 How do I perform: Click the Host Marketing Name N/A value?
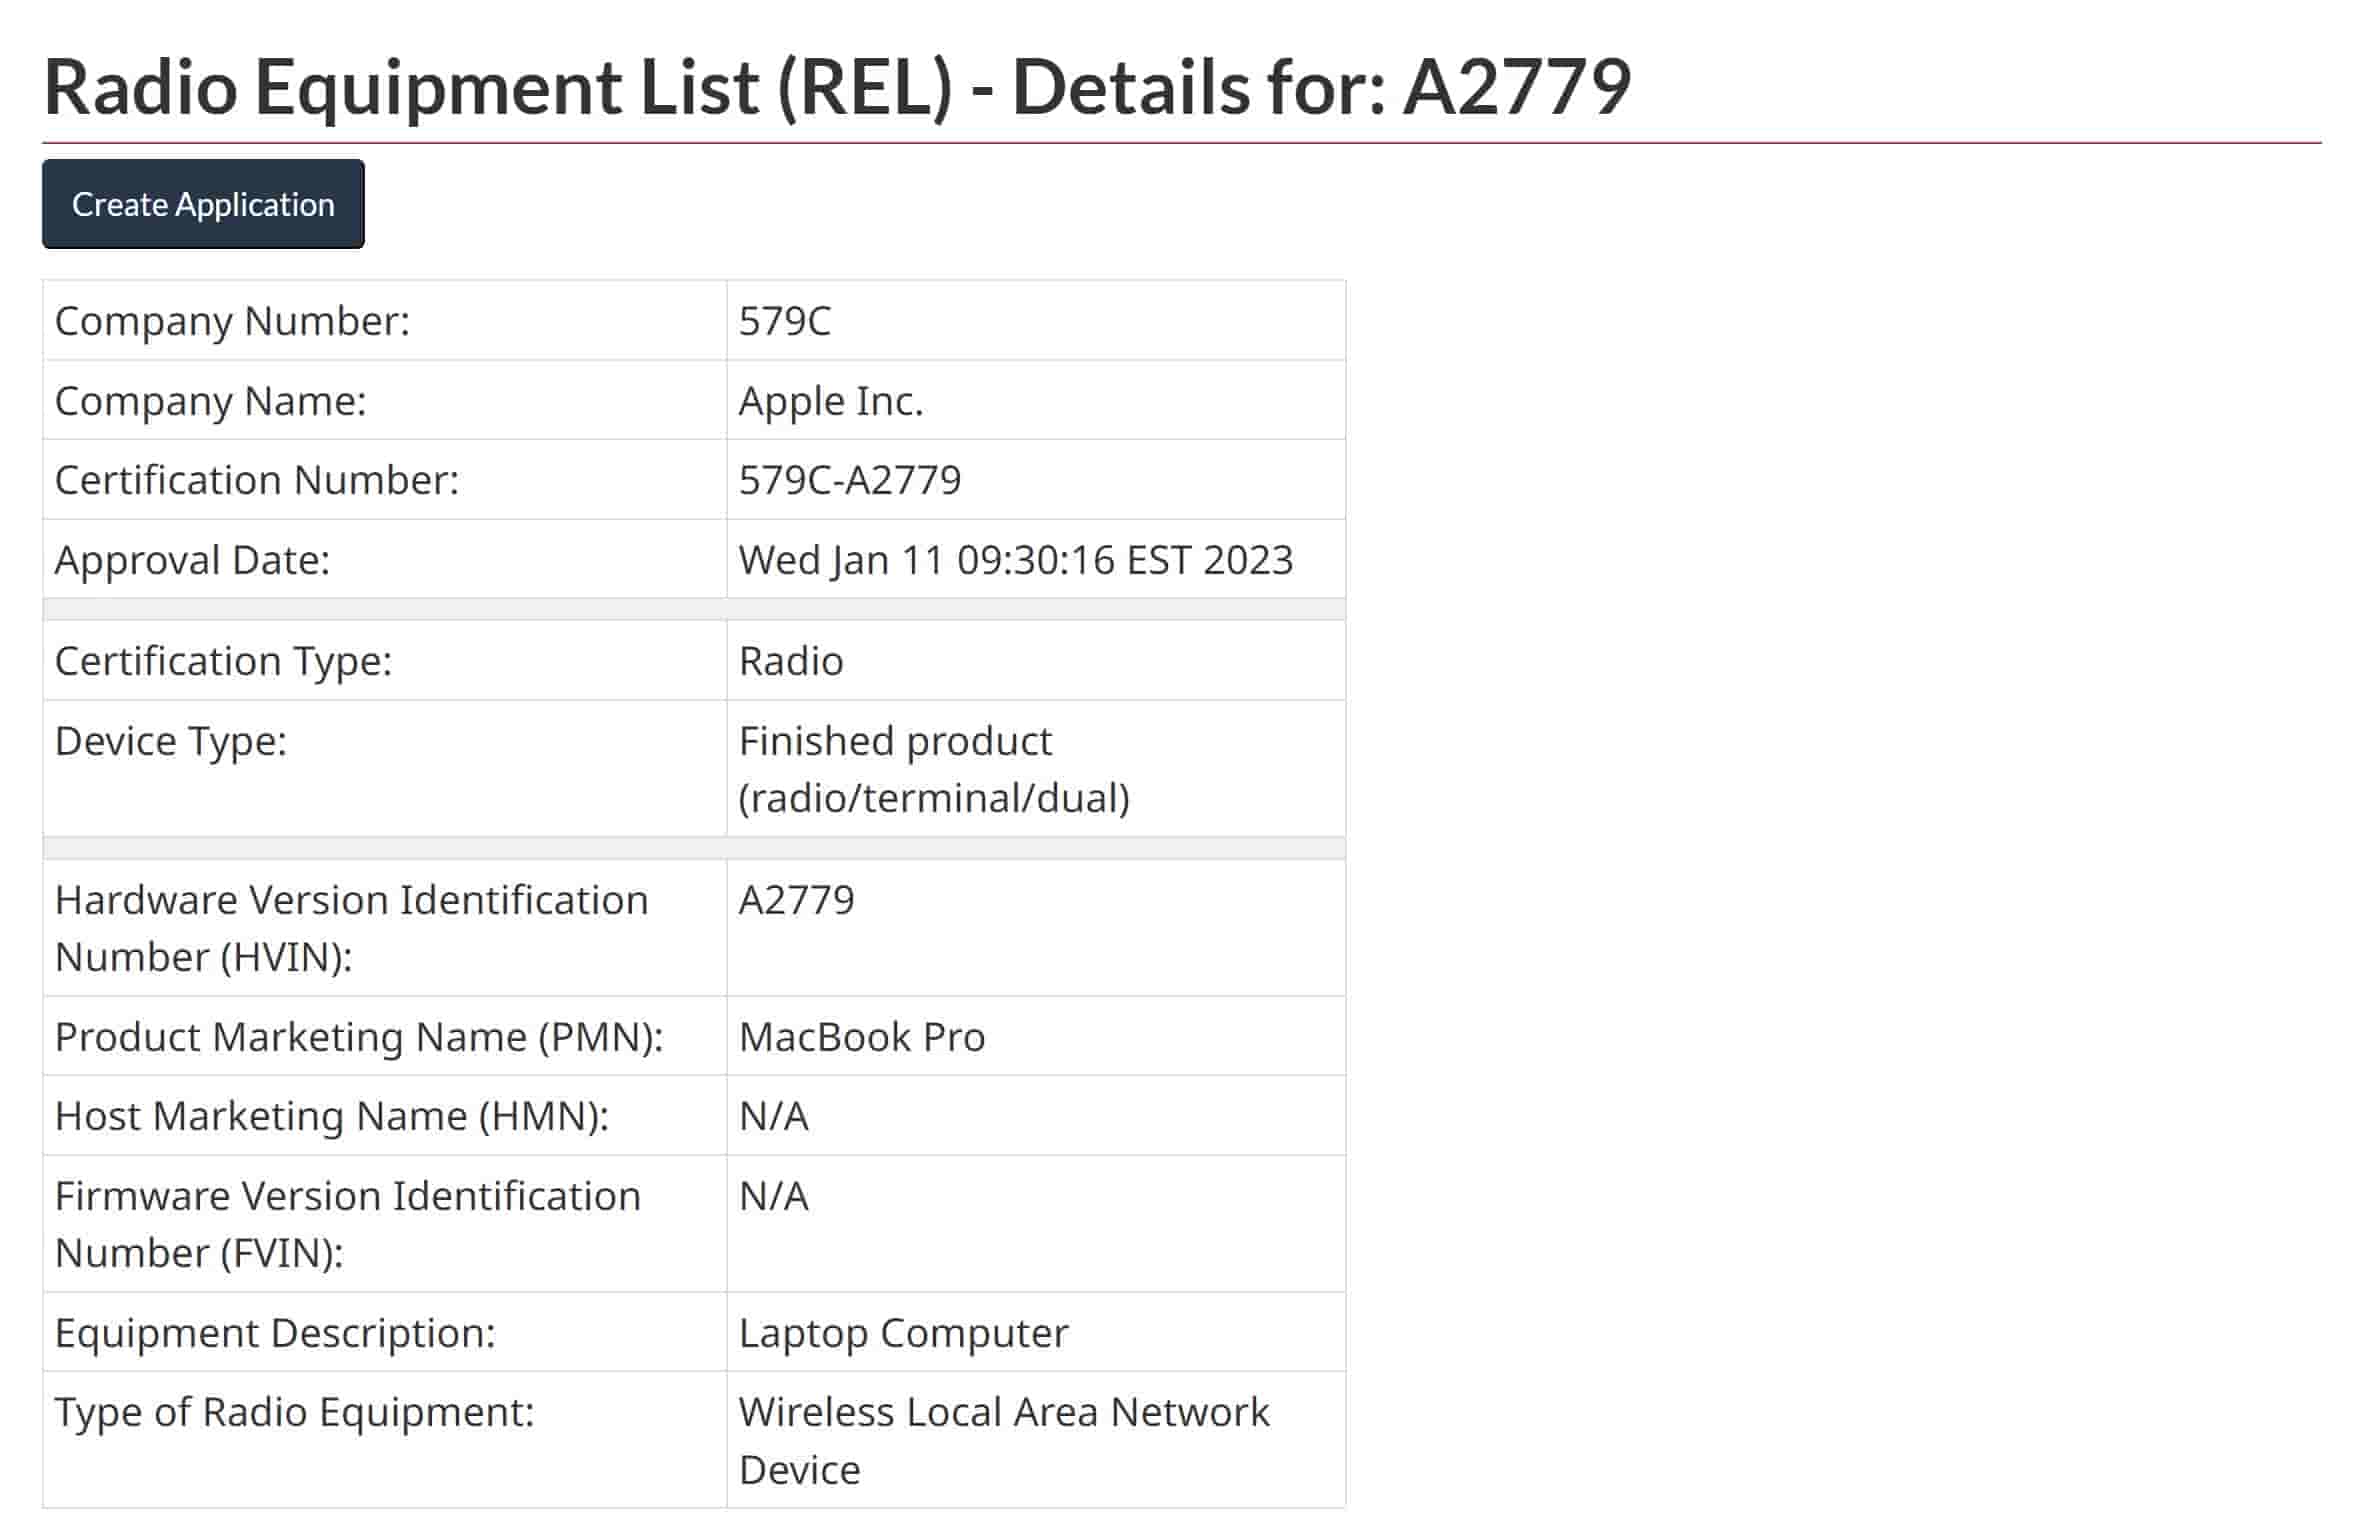pos(773,1116)
